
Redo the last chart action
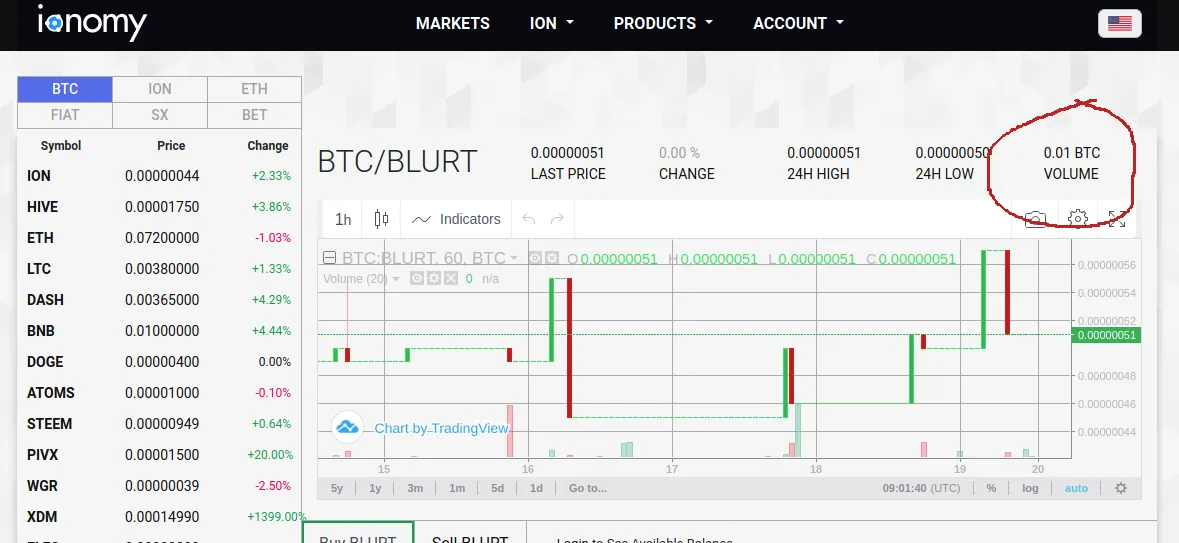557,220
